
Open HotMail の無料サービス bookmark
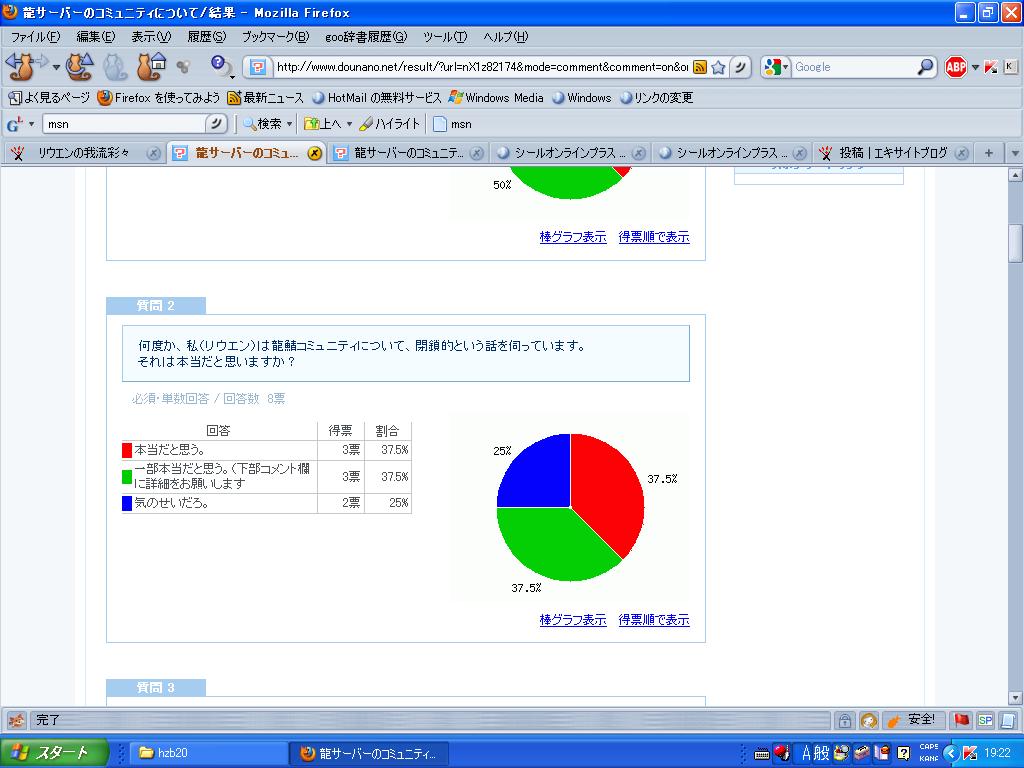[377, 98]
